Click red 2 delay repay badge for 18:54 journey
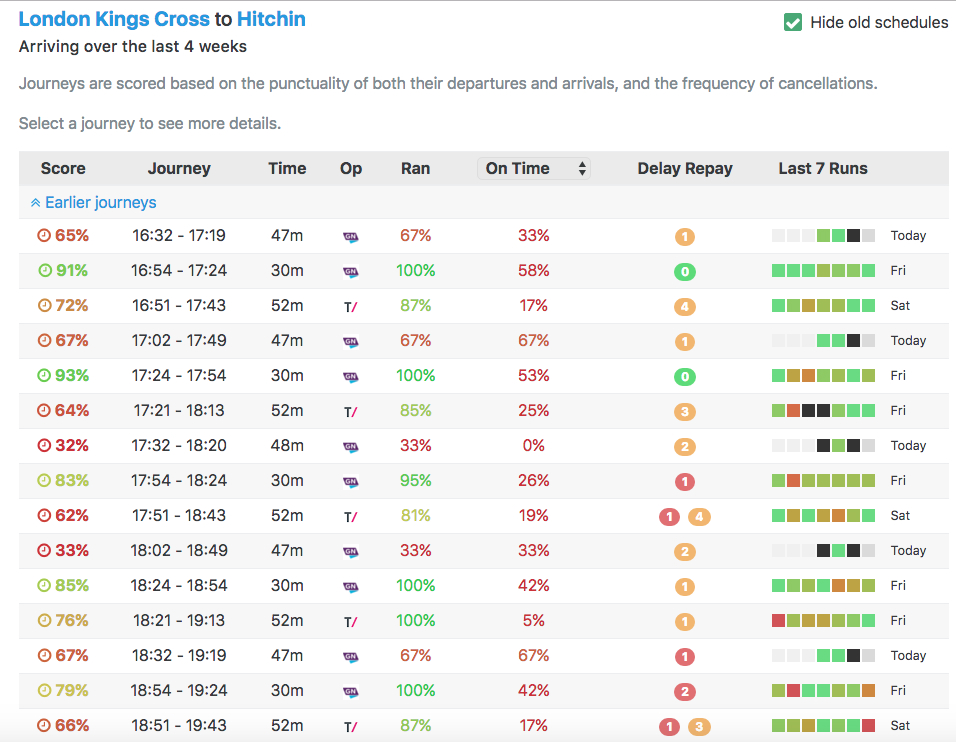The width and height of the screenshot is (956, 742). (684, 692)
